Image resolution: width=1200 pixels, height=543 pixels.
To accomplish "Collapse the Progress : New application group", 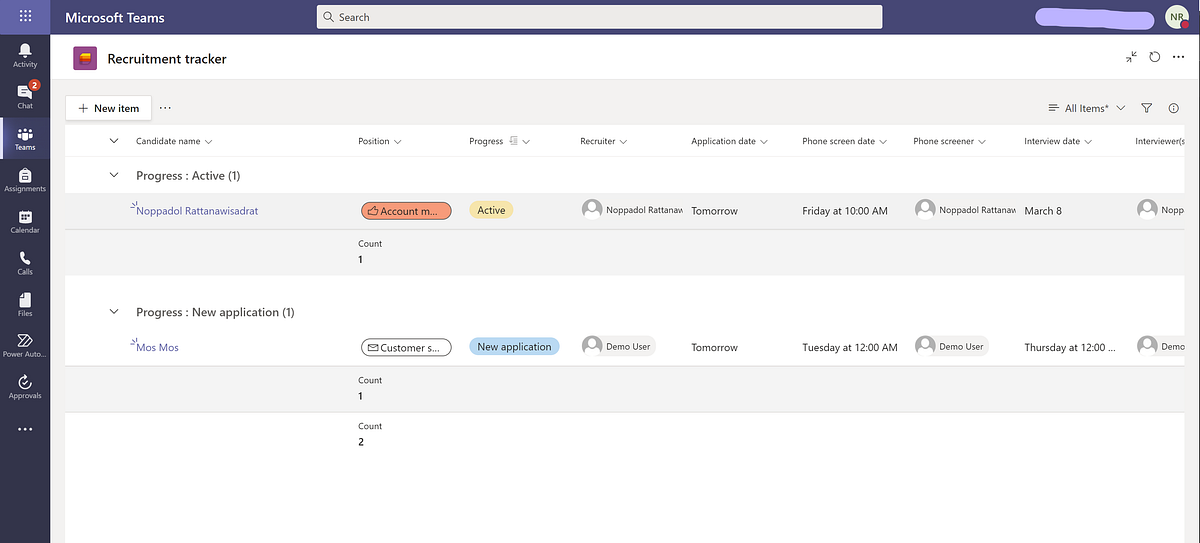I will 113,312.
